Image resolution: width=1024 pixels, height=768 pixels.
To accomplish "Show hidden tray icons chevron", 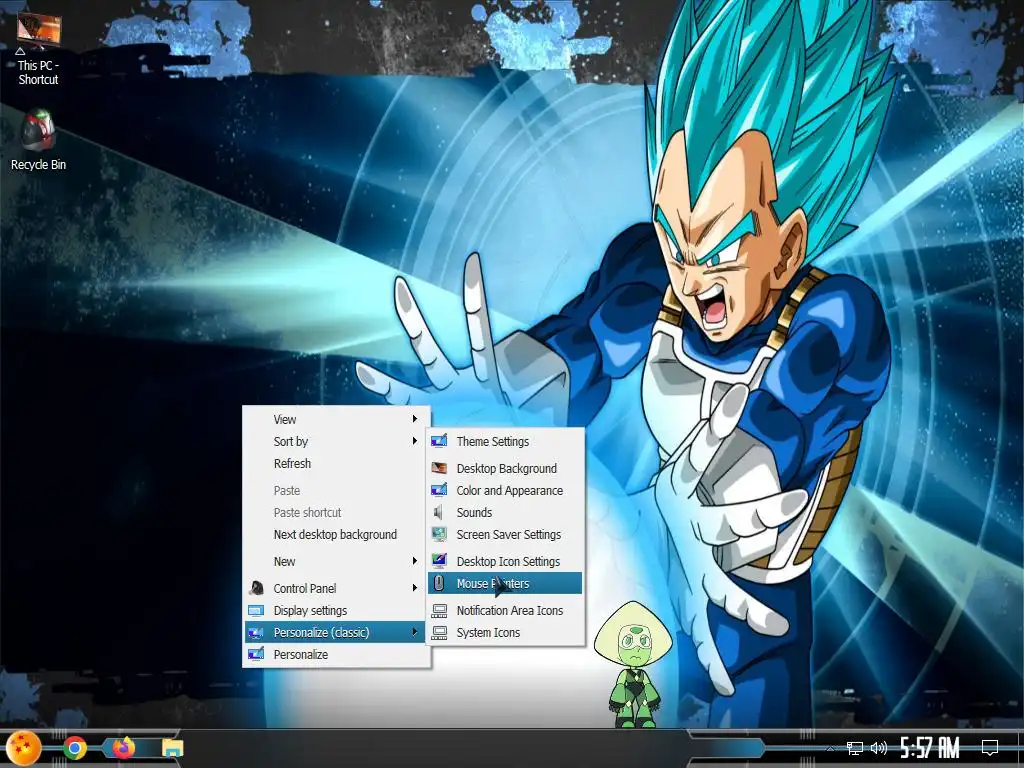I will coord(830,748).
